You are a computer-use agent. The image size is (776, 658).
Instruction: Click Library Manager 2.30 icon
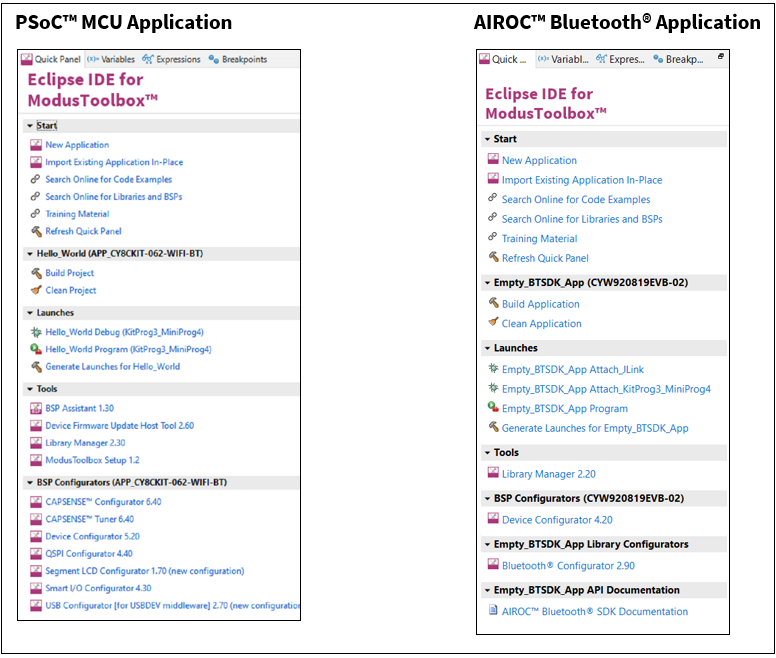[36, 443]
